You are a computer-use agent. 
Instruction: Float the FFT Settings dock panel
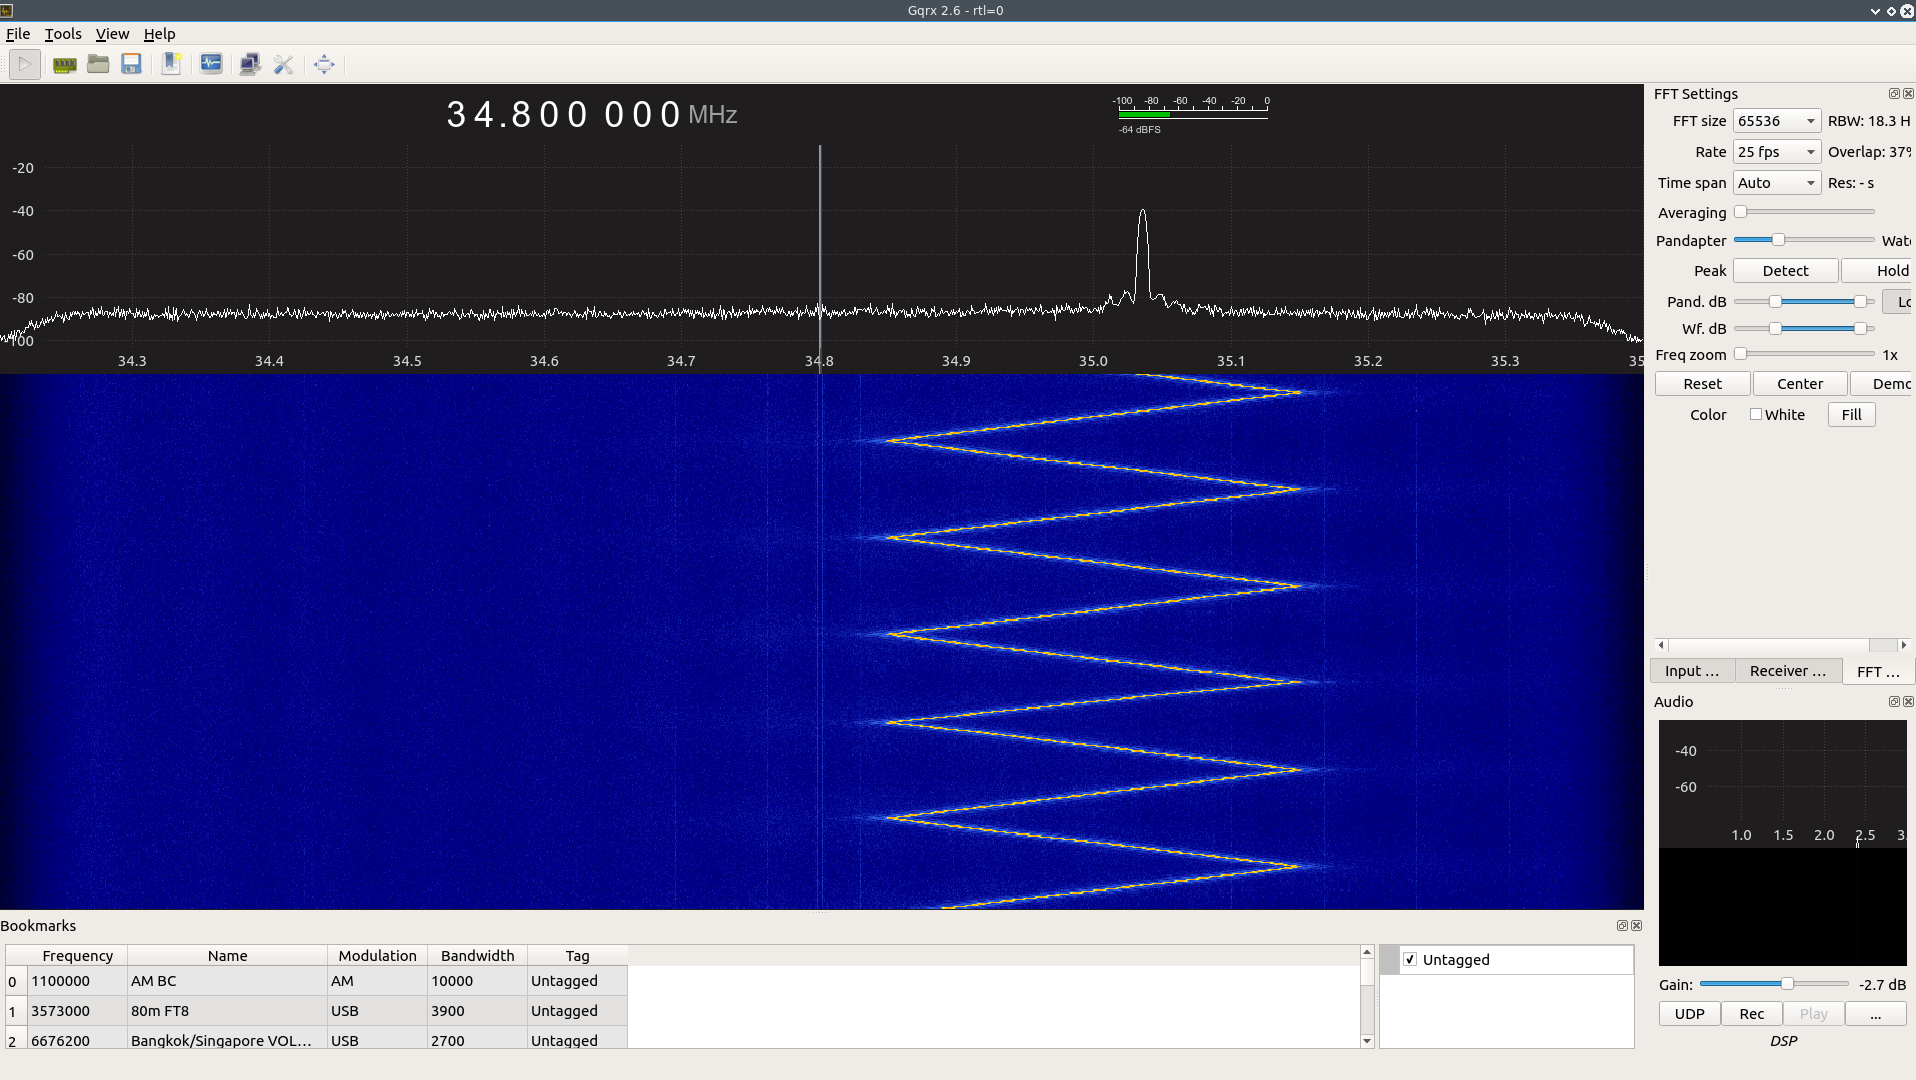click(1894, 94)
